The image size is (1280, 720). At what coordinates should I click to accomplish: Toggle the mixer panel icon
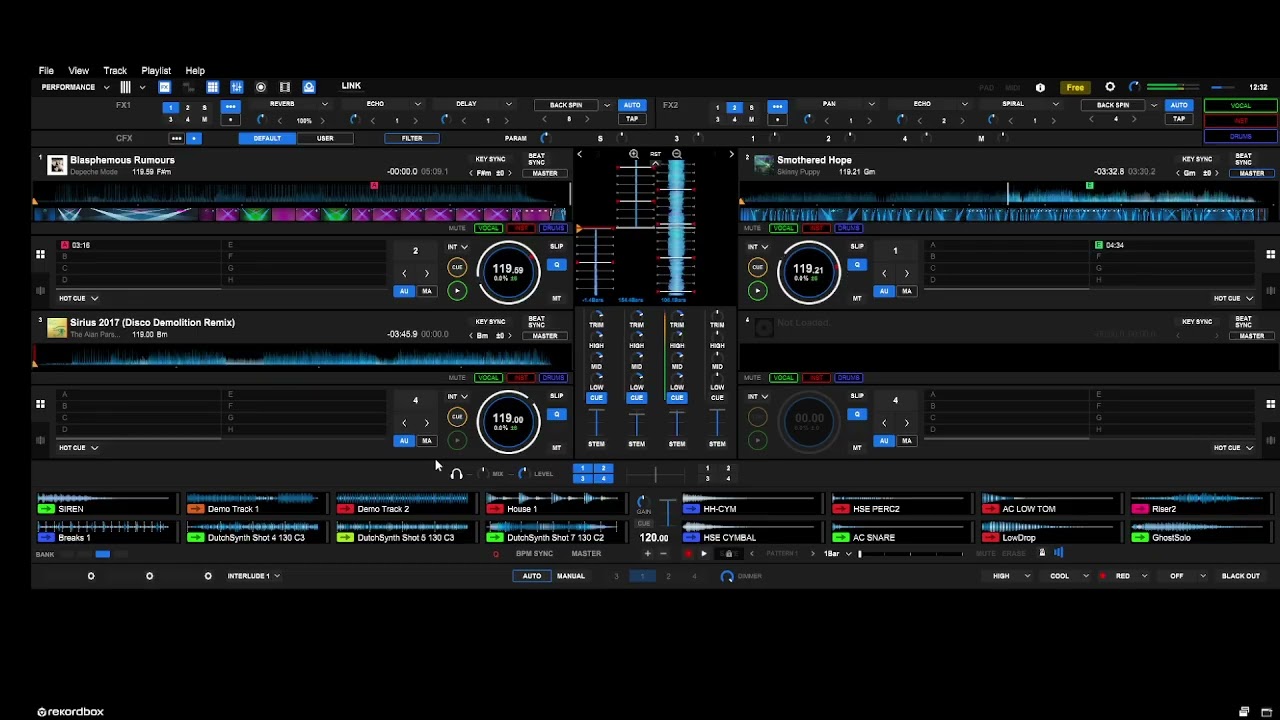click(x=237, y=87)
